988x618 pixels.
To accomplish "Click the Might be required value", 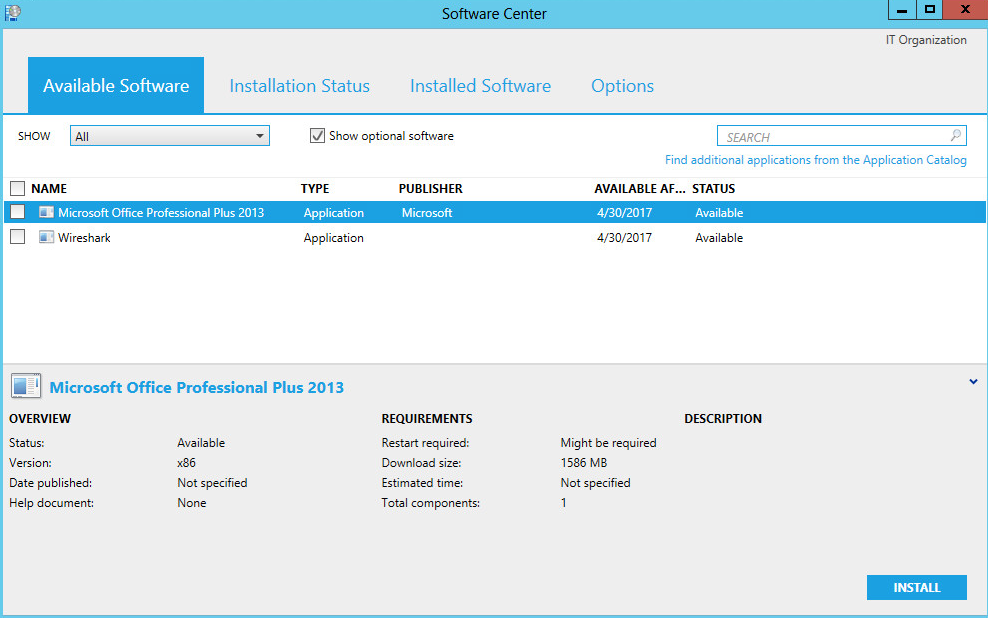I will click(608, 443).
